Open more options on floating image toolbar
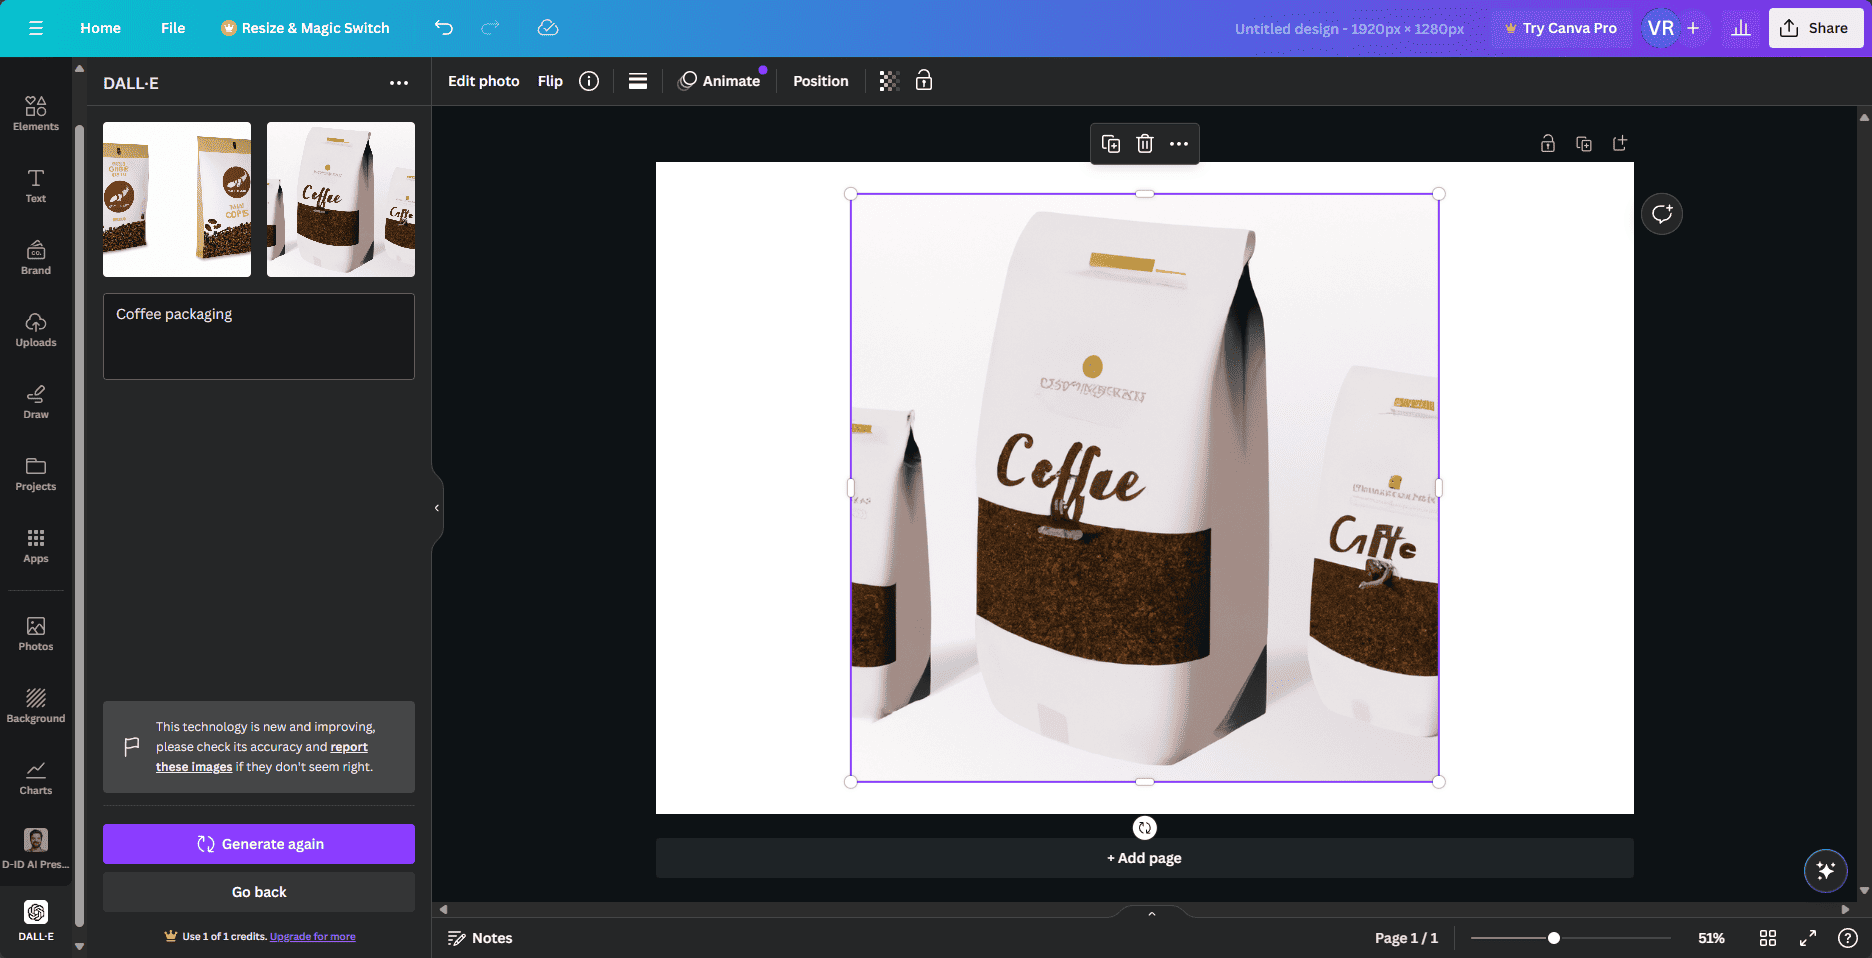The width and height of the screenshot is (1872, 958). pyautogui.click(x=1179, y=144)
